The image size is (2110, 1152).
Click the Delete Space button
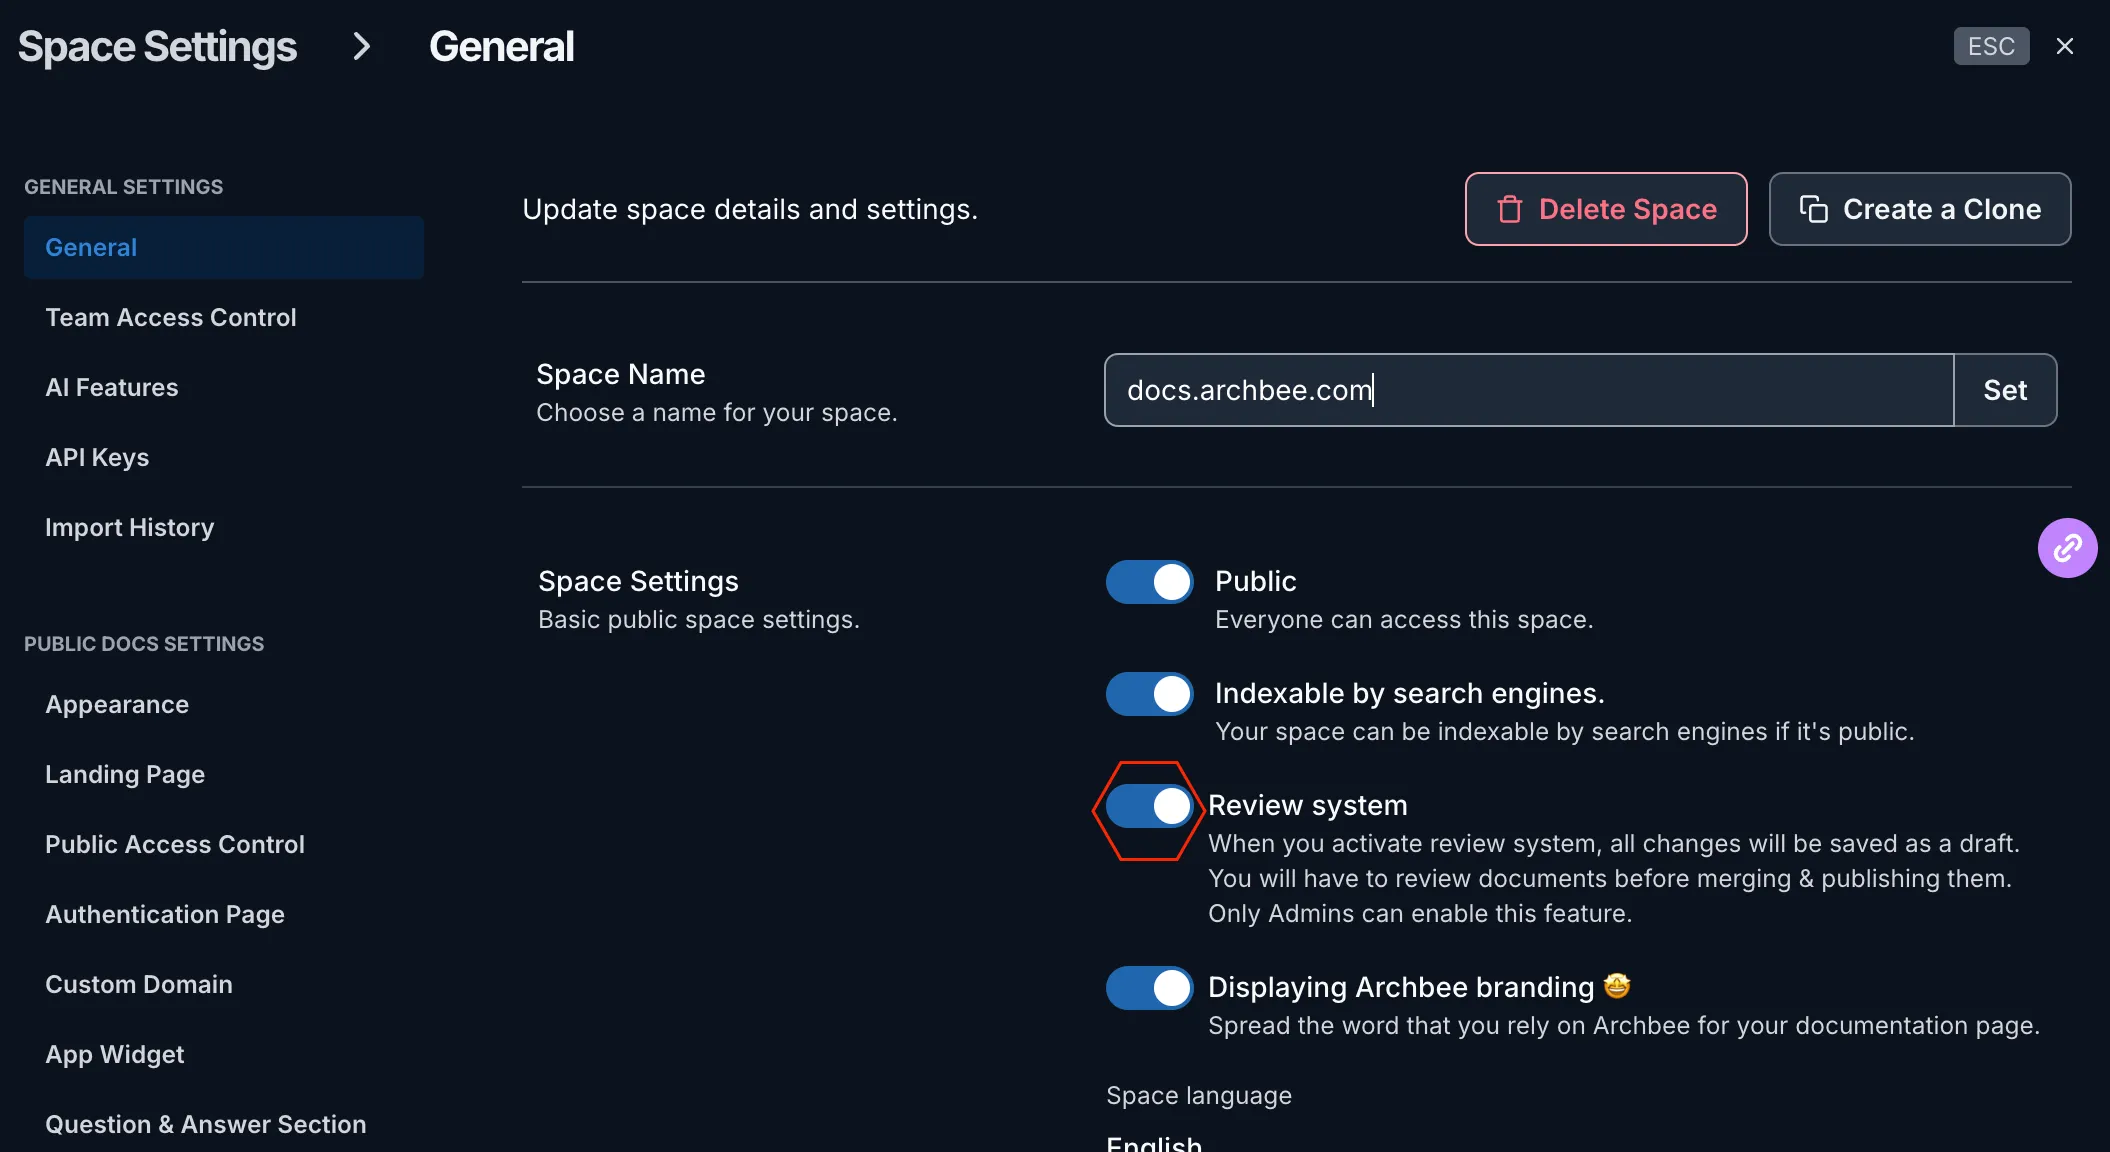(x=1606, y=209)
